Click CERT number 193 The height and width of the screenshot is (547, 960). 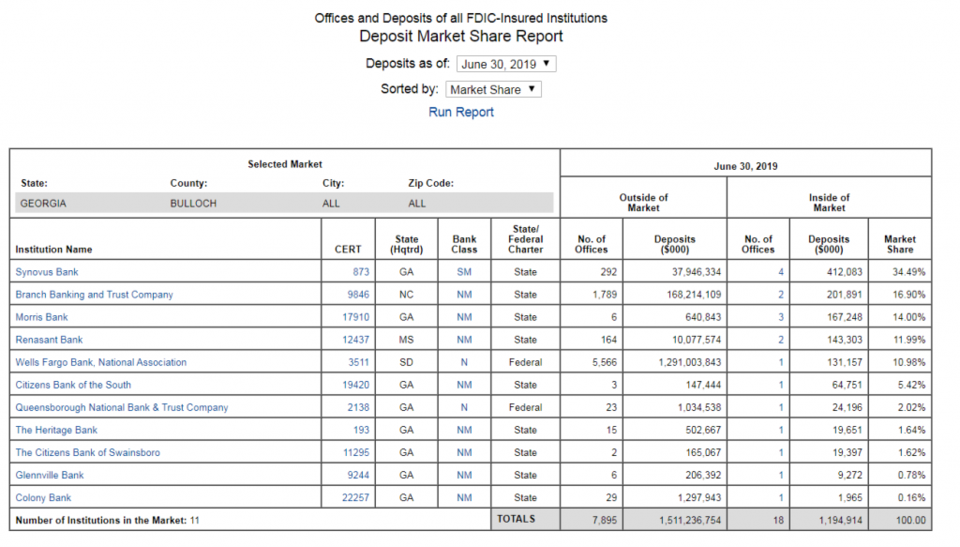coord(361,430)
